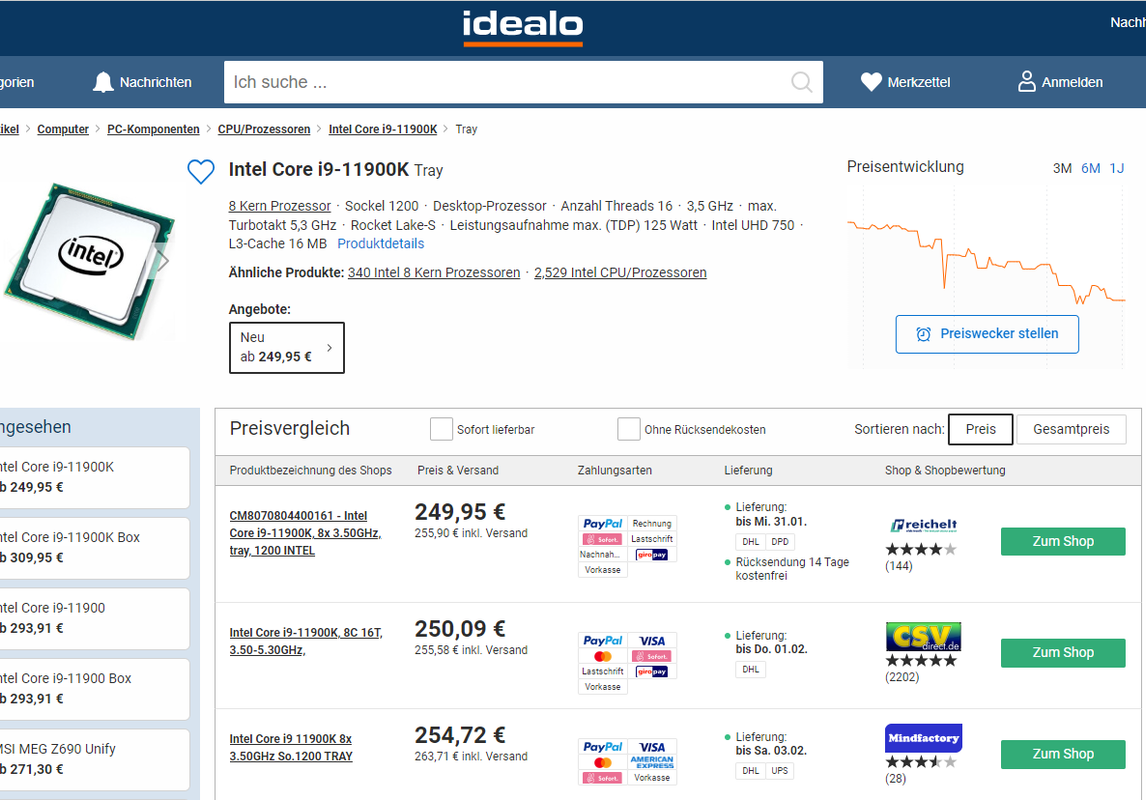
Task: Click CSV direct star rating
Action: (921, 660)
